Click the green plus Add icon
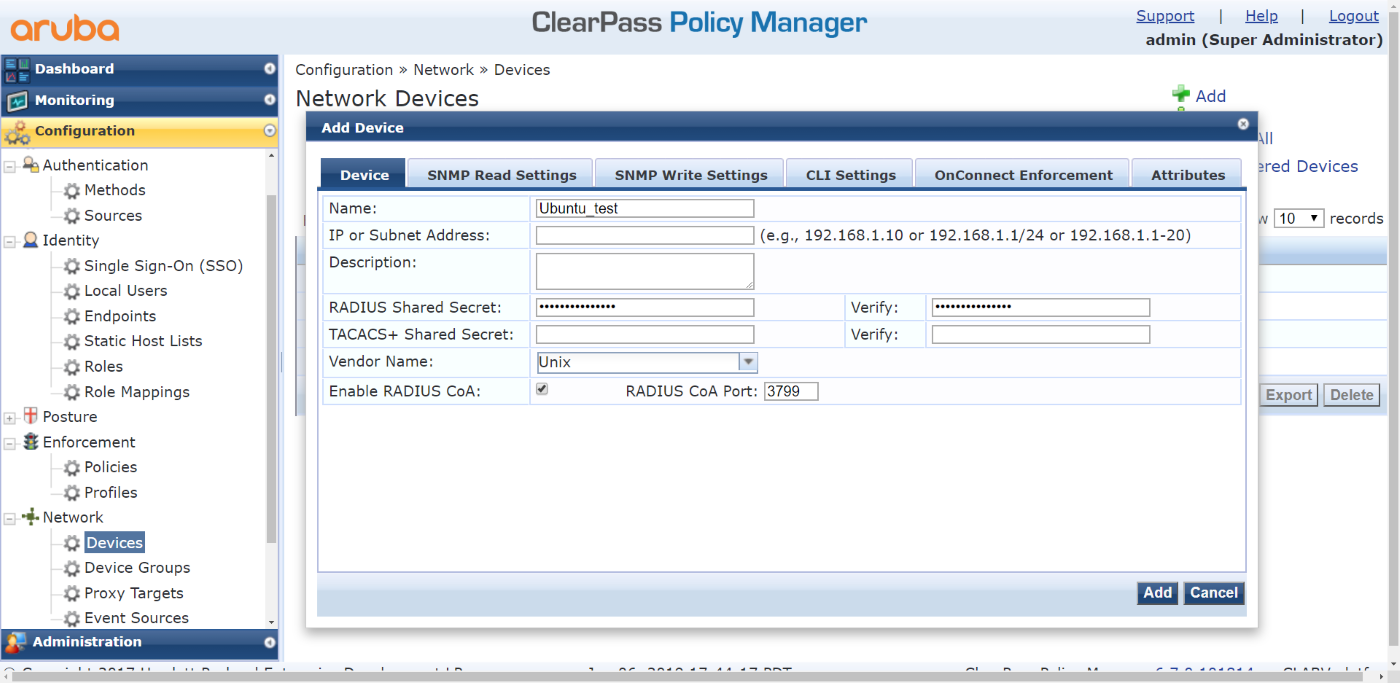Screen dimensions: 1400x683 [1181, 95]
